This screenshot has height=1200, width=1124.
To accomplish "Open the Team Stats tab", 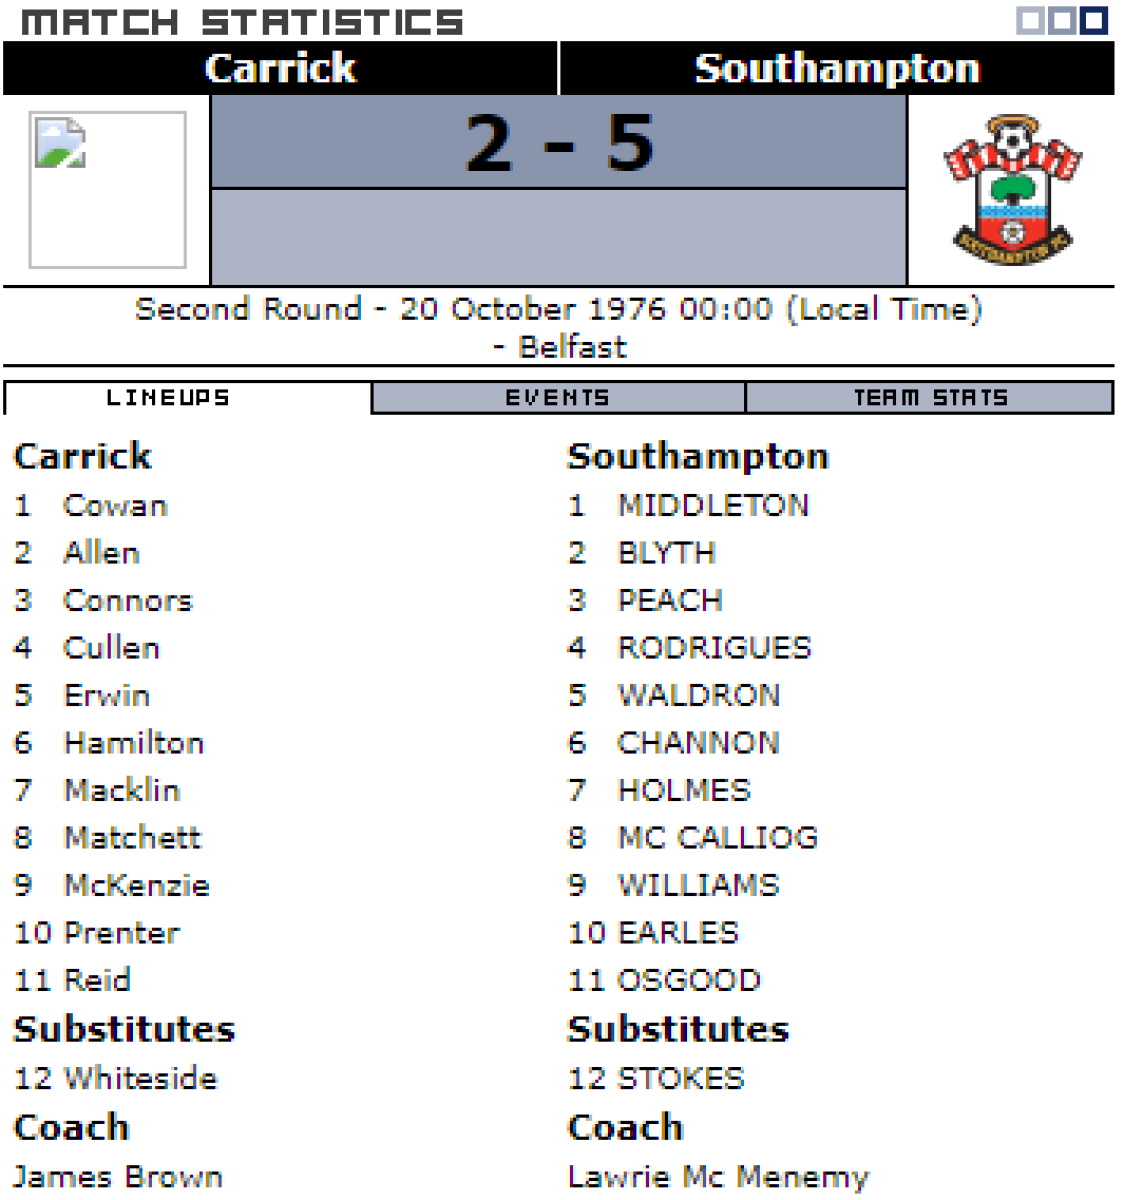I will click(930, 398).
